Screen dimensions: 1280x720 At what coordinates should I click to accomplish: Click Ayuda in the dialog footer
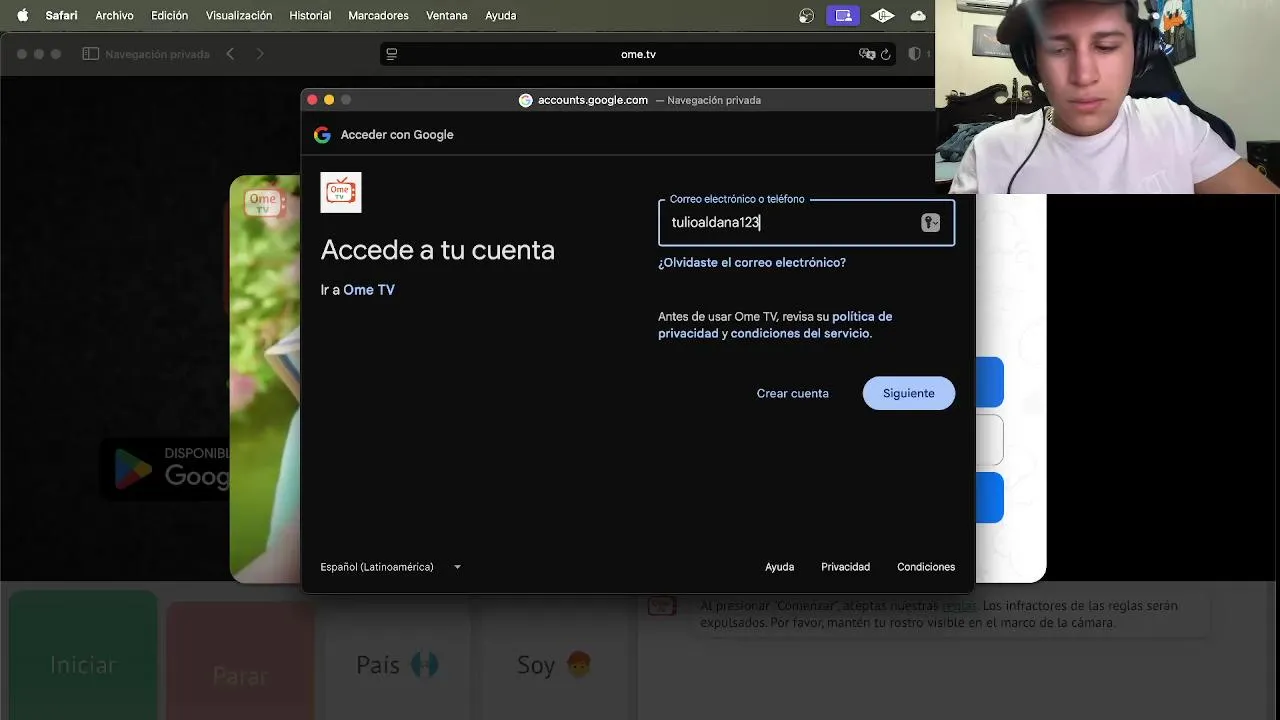tap(779, 567)
